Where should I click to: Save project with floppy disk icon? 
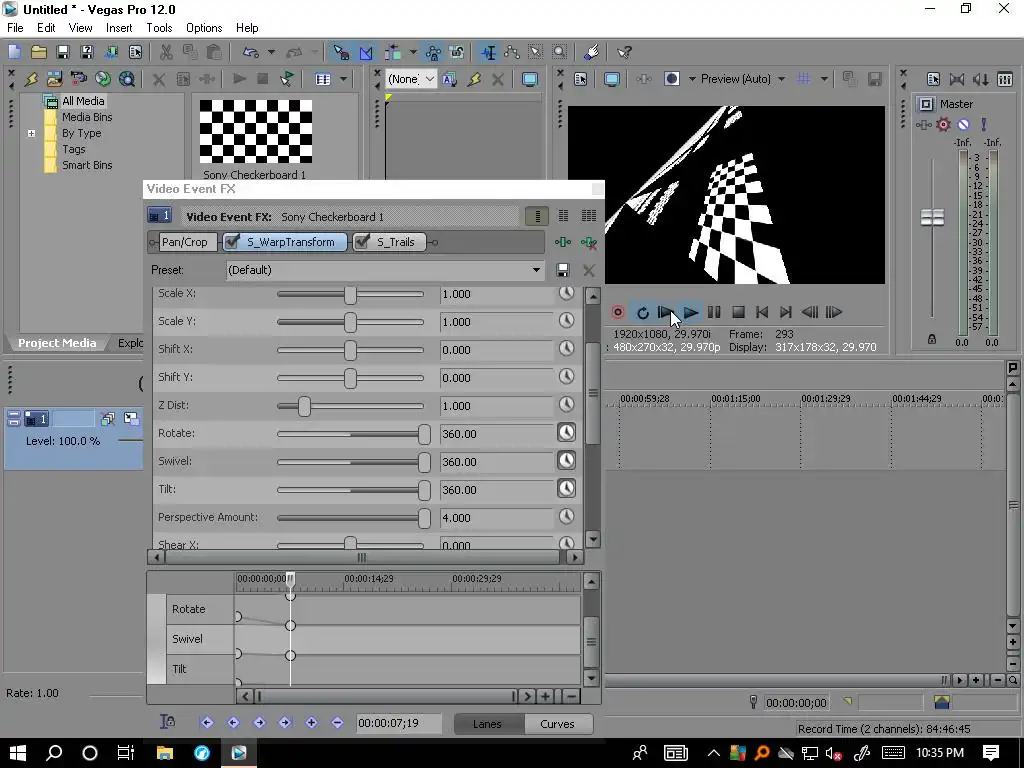coord(63,52)
